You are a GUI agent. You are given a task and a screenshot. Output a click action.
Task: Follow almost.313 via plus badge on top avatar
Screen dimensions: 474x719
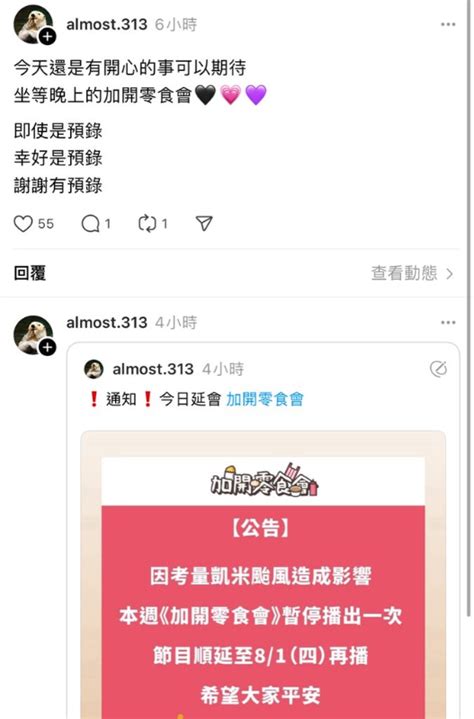pyautogui.click(x=47, y=36)
